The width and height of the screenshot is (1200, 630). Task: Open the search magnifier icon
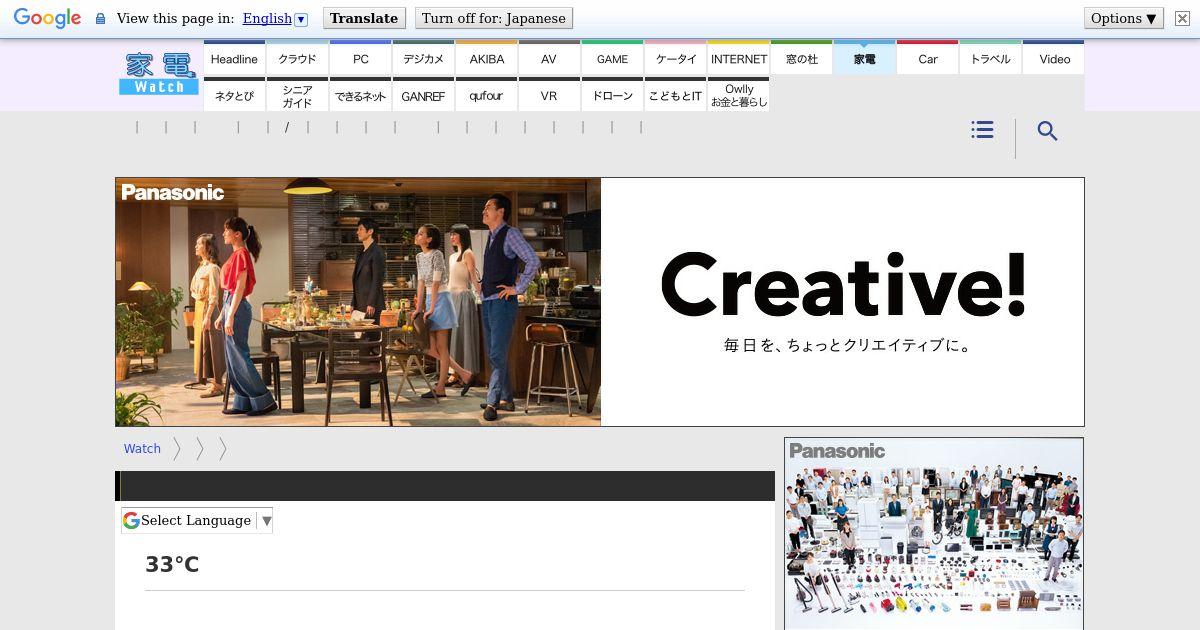1047,131
